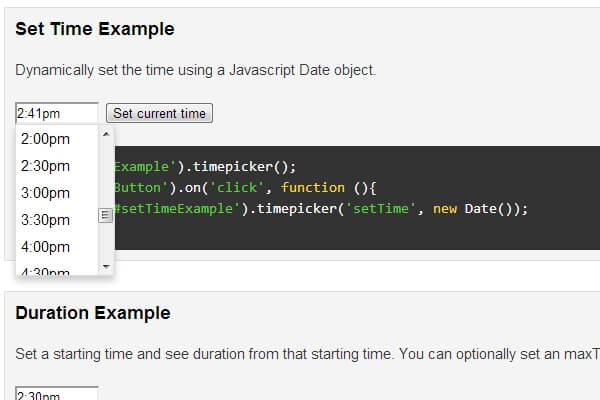Choose the 2:30pm option in the dropdown list
The image size is (600, 400).
click(x=46, y=166)
